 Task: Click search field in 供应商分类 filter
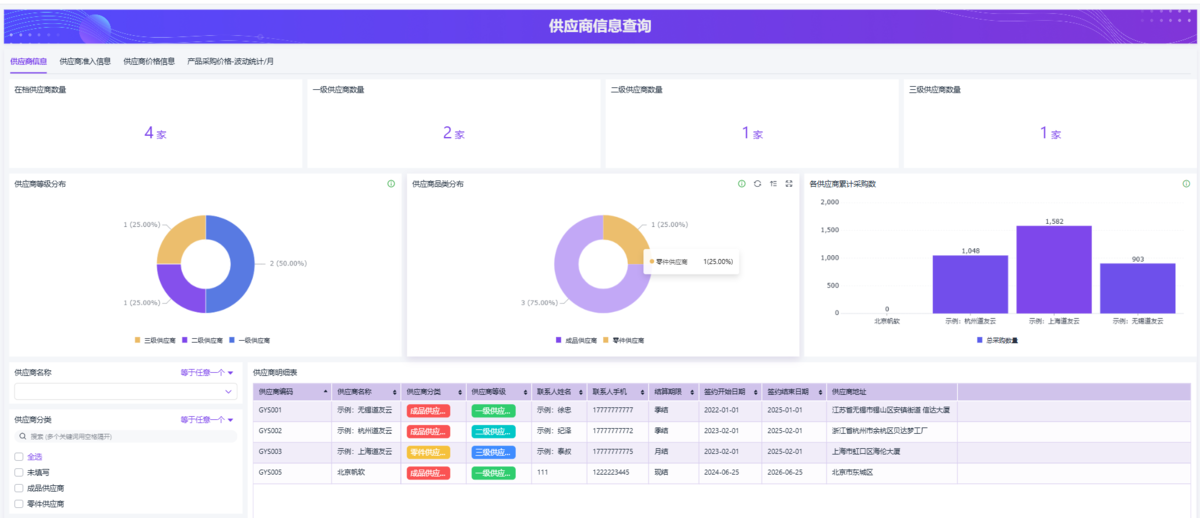pos(125,437)
